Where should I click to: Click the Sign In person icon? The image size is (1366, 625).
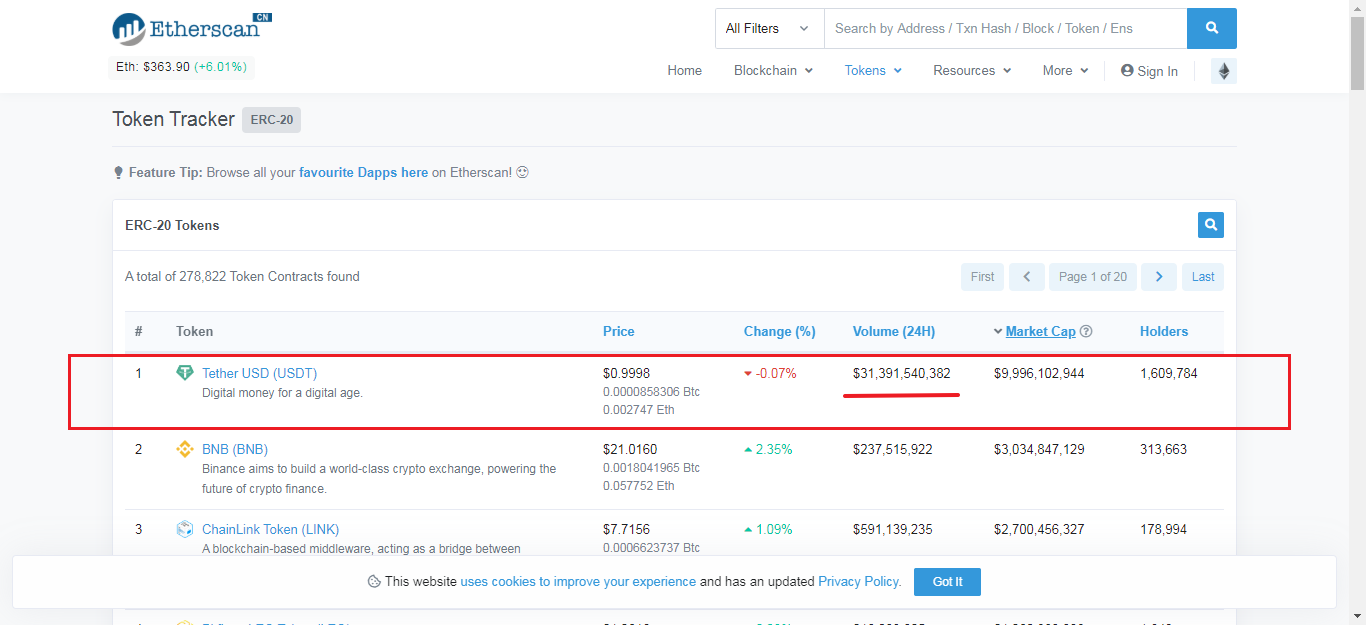[x=1127, y=70]
